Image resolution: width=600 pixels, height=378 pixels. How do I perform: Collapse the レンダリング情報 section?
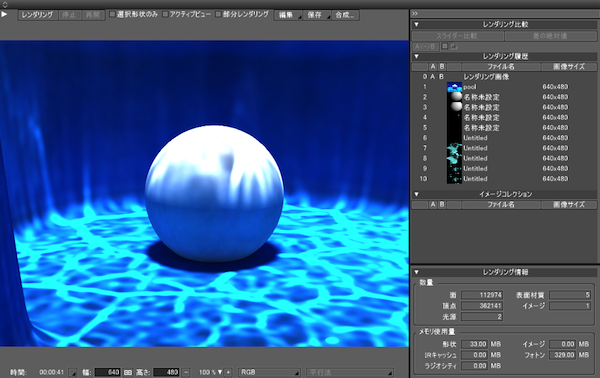click(417, 272)
